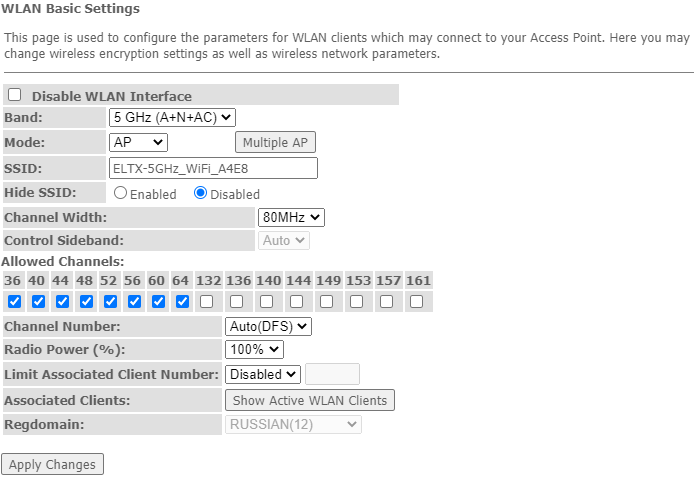The width and height of the screenshot is (694, 479).
Task: Uncheck the channel 44 checkbox
Action: point(62,301)
